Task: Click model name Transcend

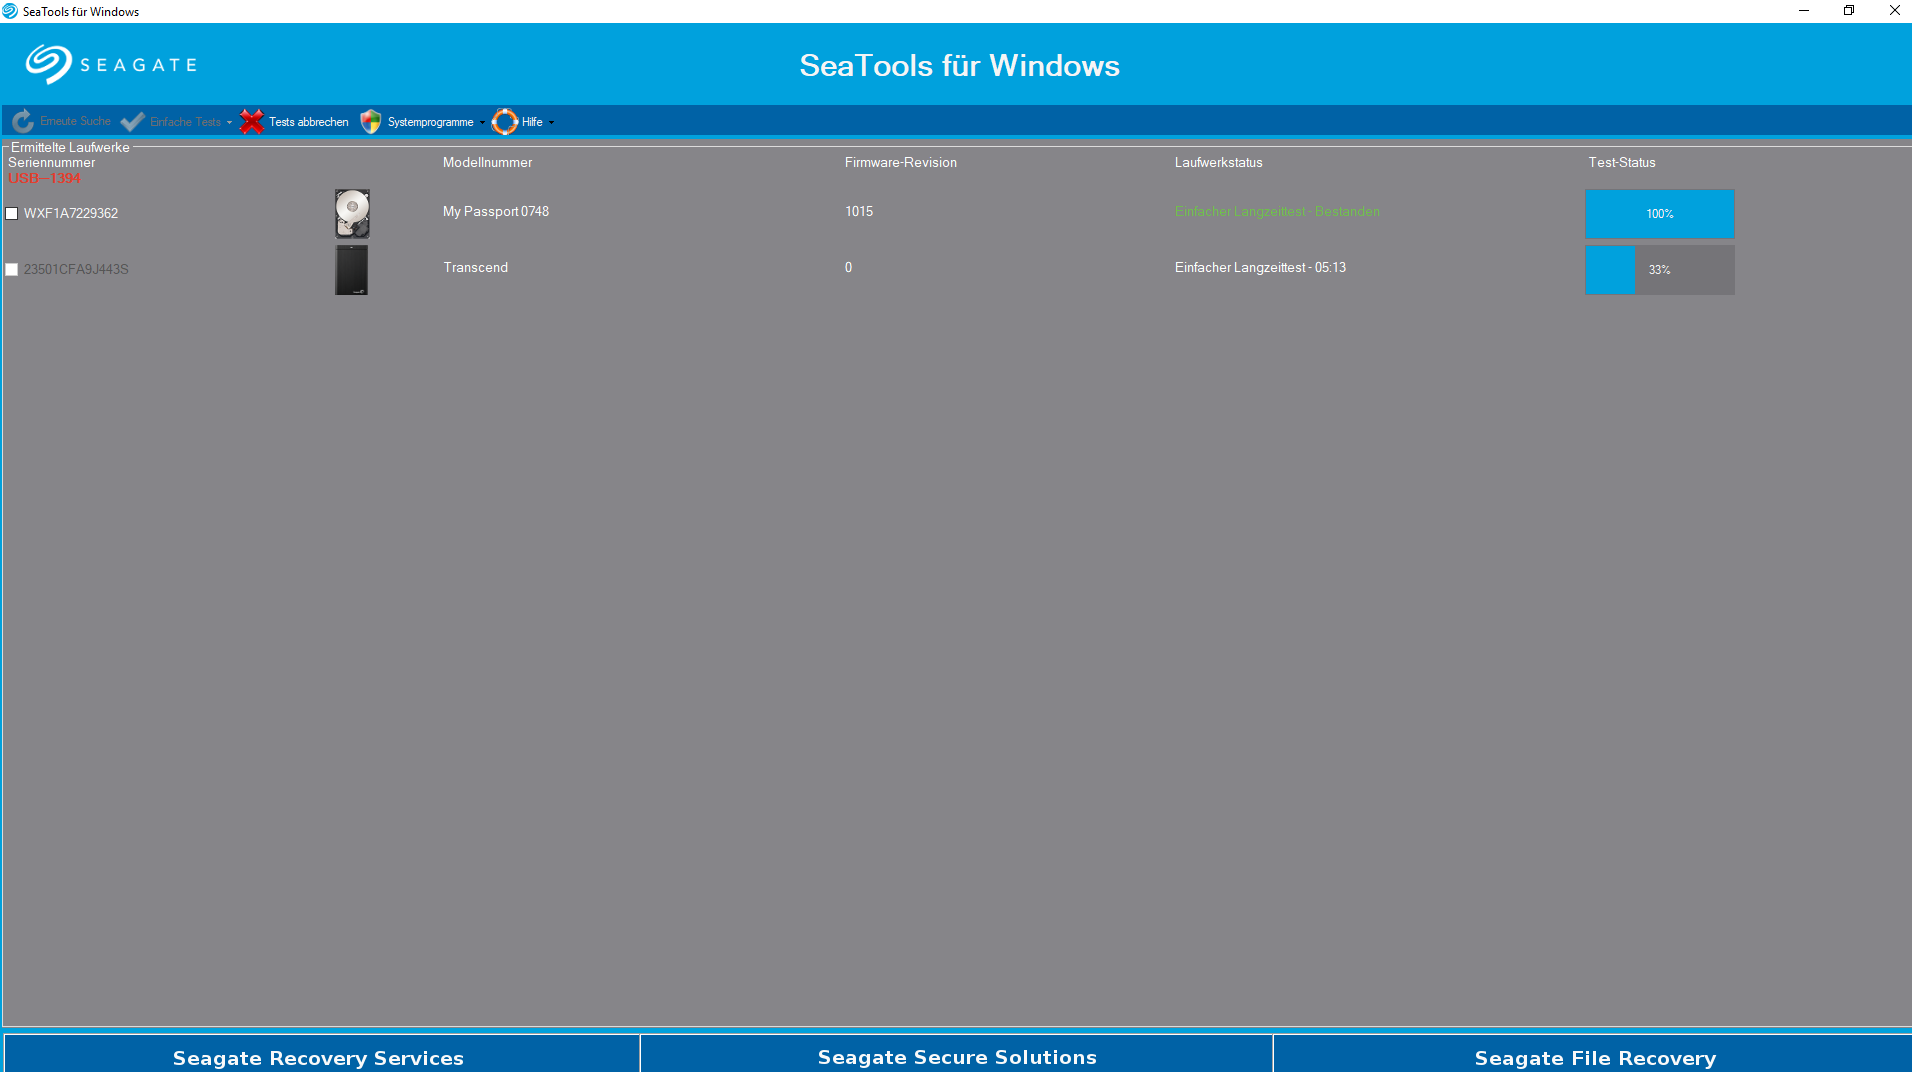Action: click(476, 268)
